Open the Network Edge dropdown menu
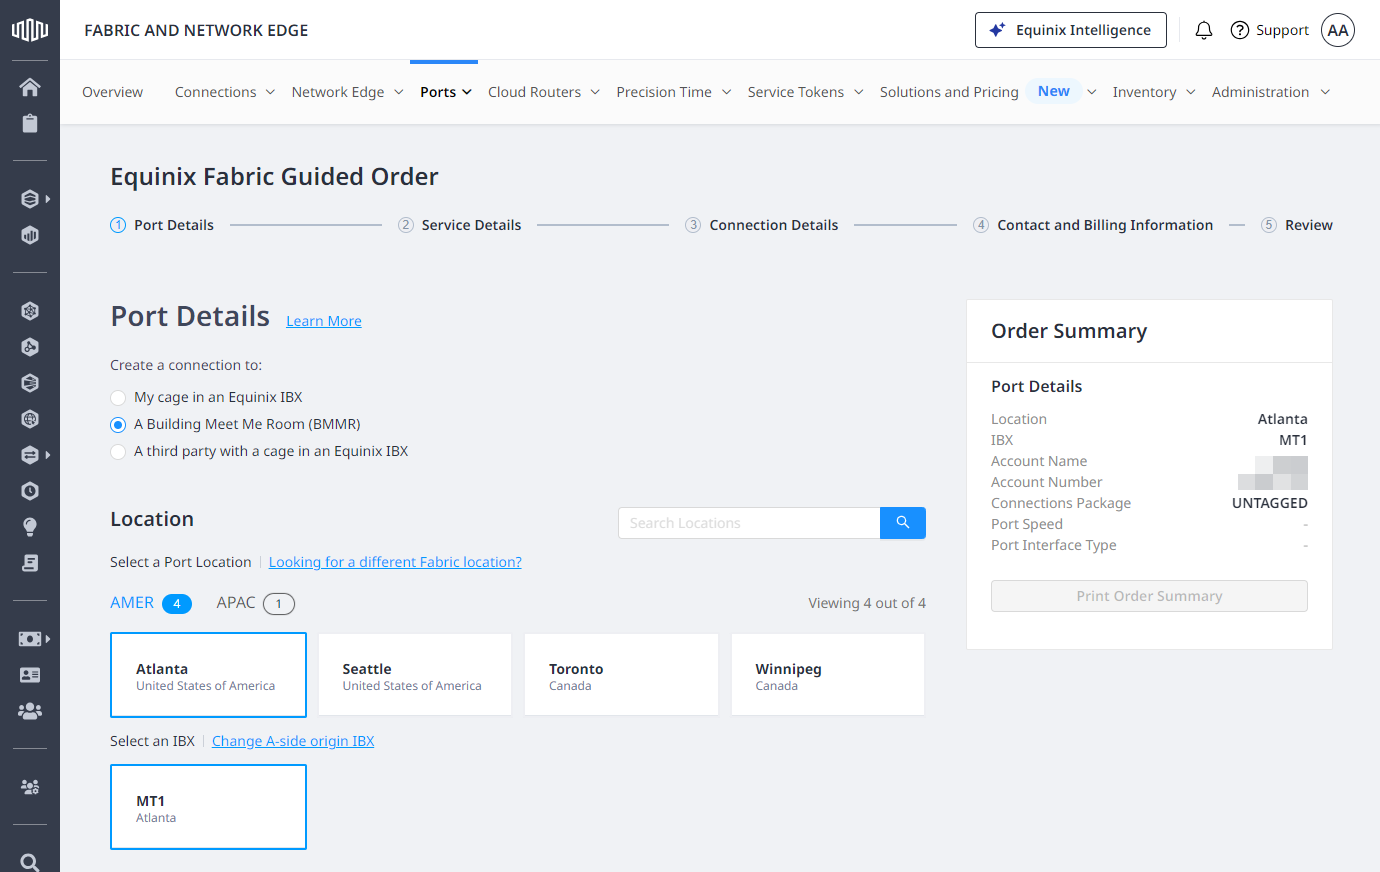Viewport: 1380px width, 872px height. click(348, 92)
